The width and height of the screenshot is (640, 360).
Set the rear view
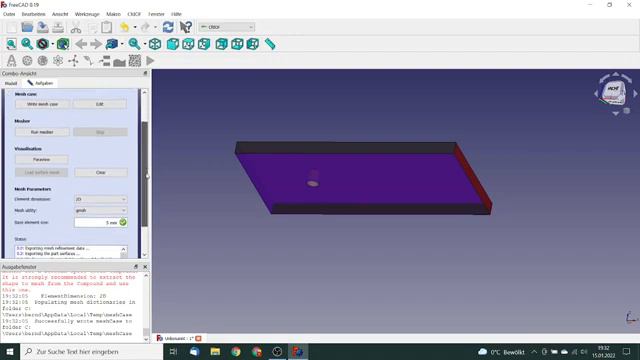click(222, 44)
